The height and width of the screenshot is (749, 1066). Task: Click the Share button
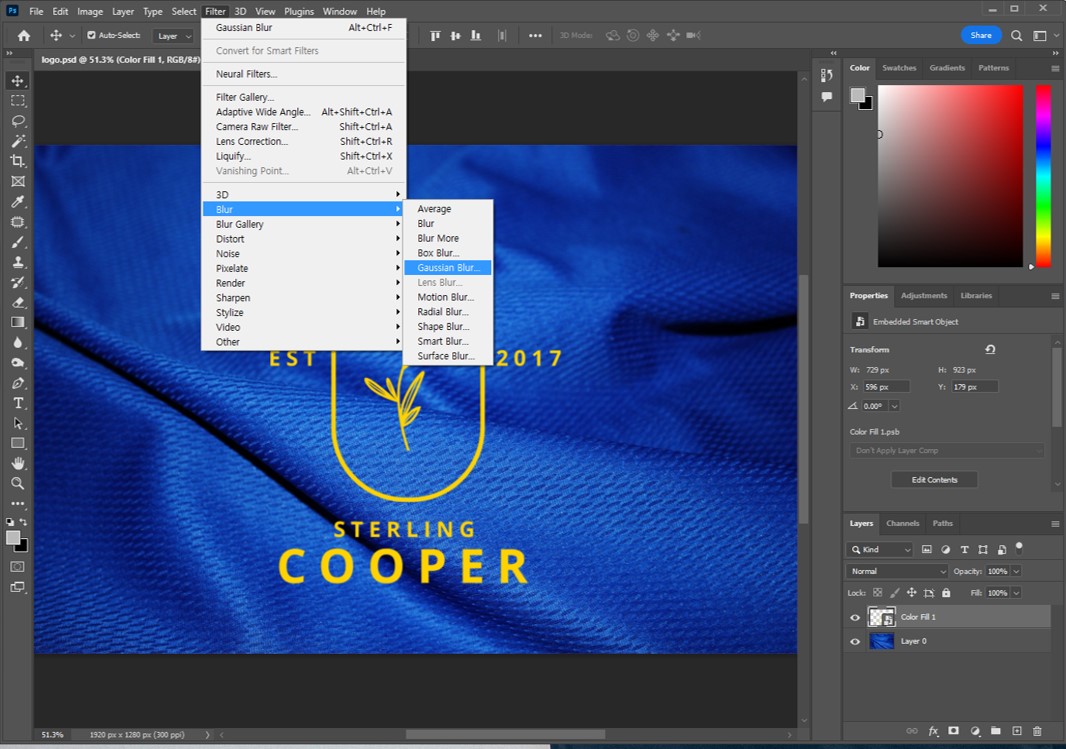tap(980, 35)
